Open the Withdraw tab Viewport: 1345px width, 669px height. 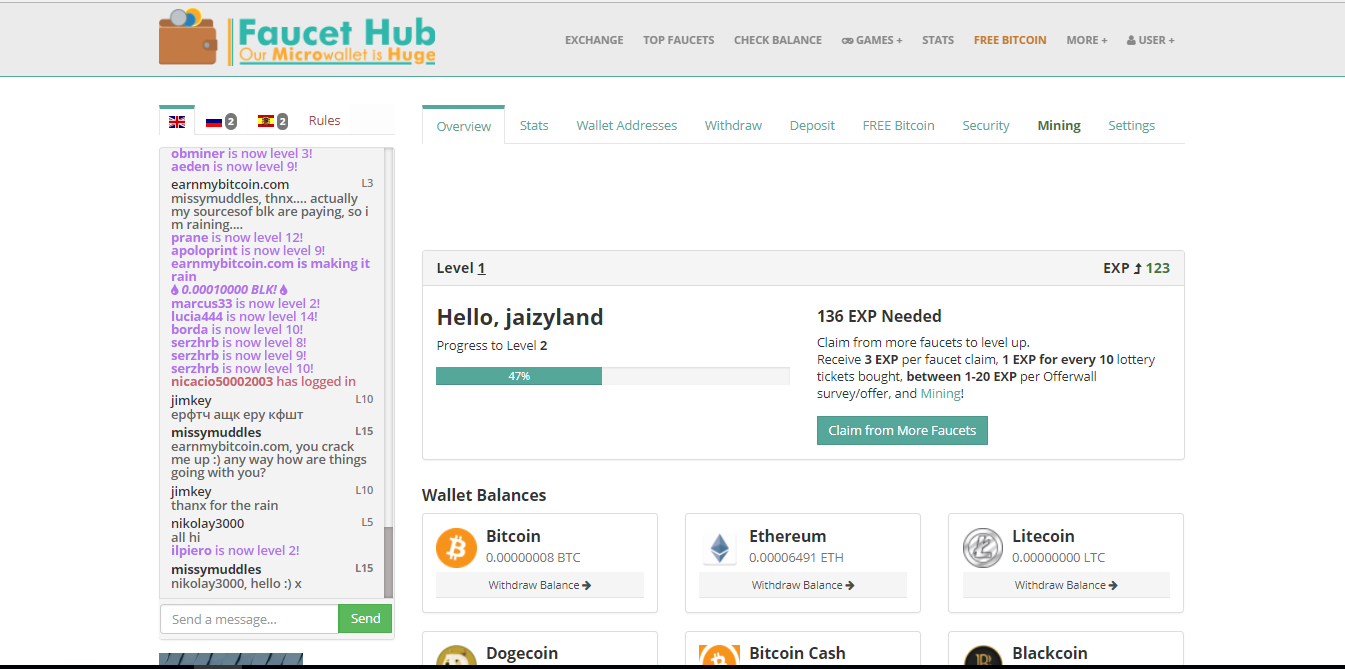point(733,125)
